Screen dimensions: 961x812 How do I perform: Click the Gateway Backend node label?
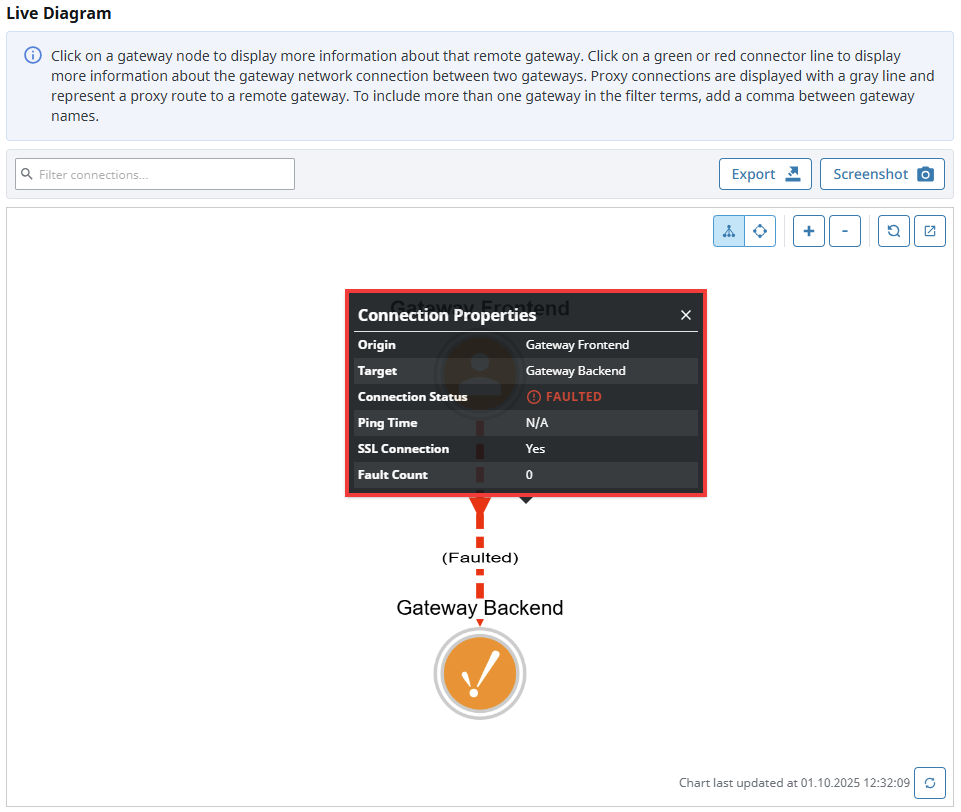[x=480, y=608]
